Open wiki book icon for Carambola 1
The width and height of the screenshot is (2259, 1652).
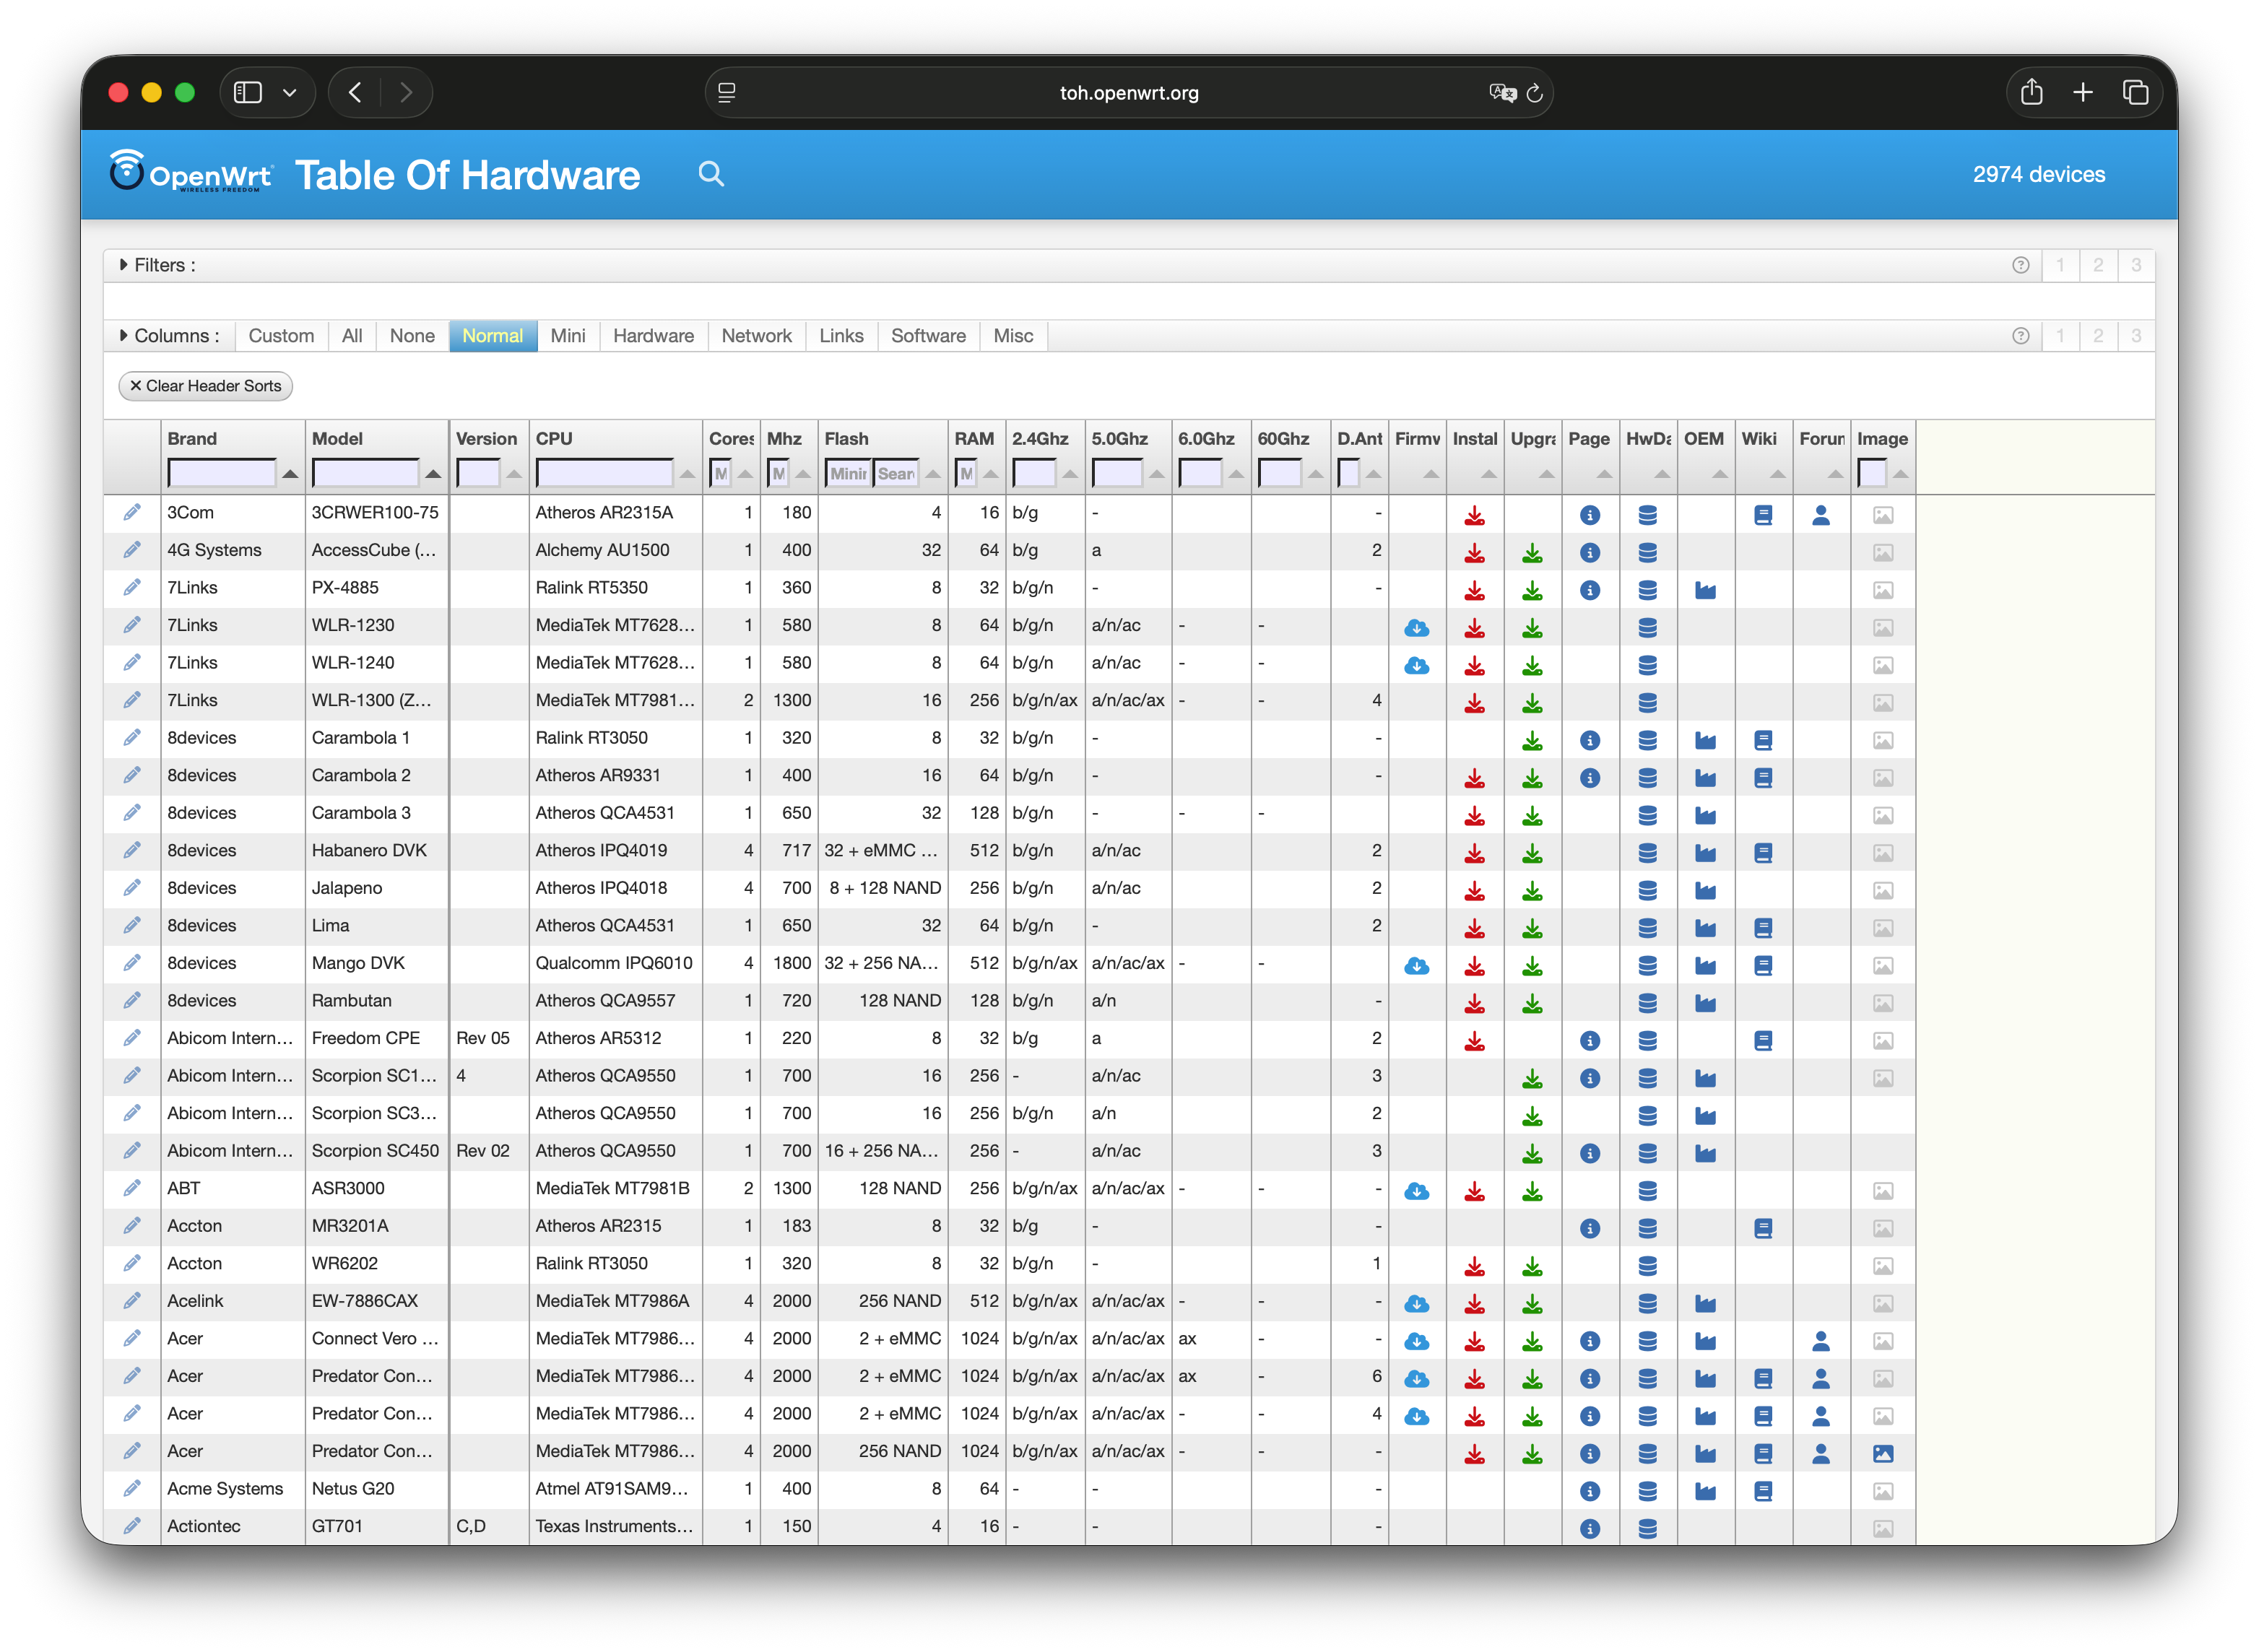click(1763, 741)
